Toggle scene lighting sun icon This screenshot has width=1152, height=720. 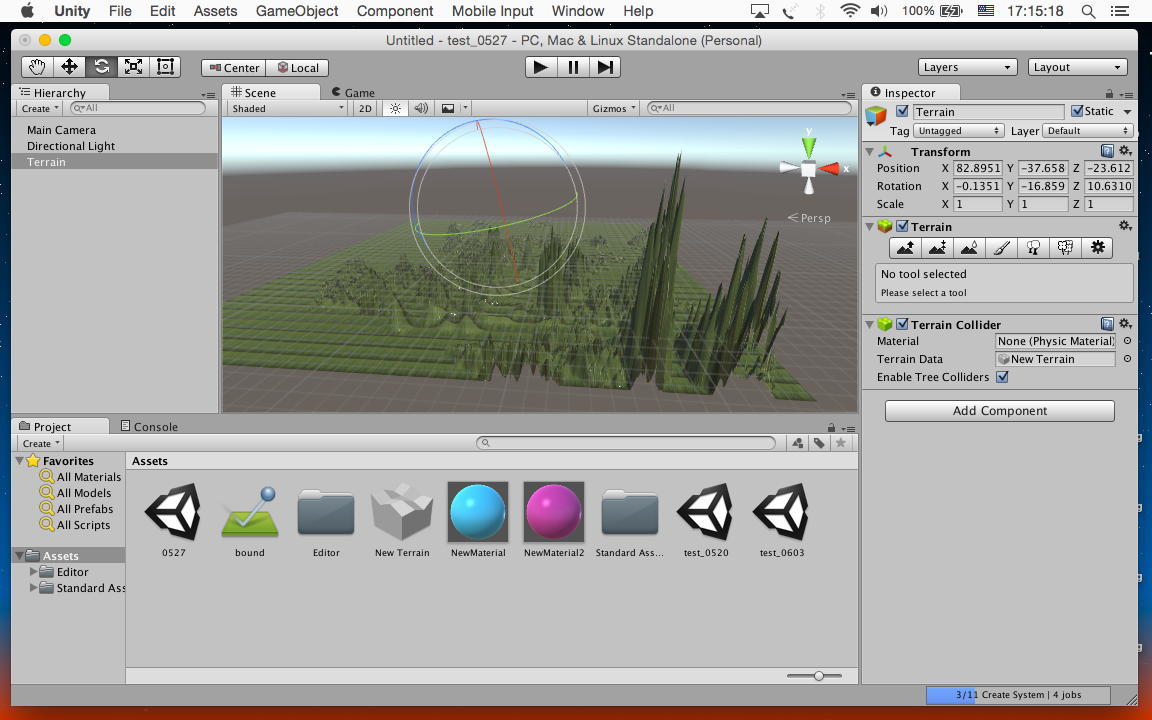coord(395,108)
